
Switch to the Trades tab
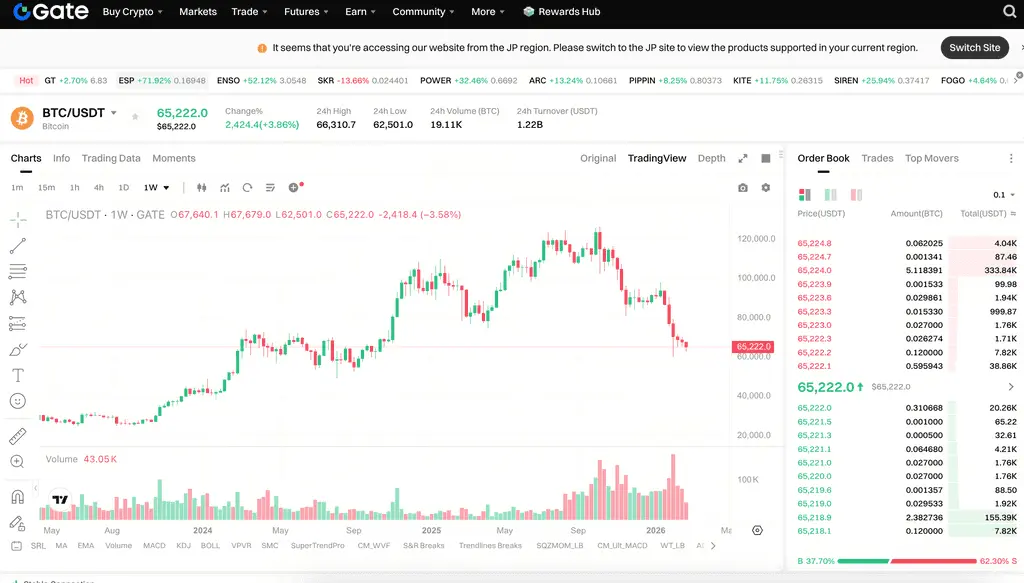tap(877, 158)
